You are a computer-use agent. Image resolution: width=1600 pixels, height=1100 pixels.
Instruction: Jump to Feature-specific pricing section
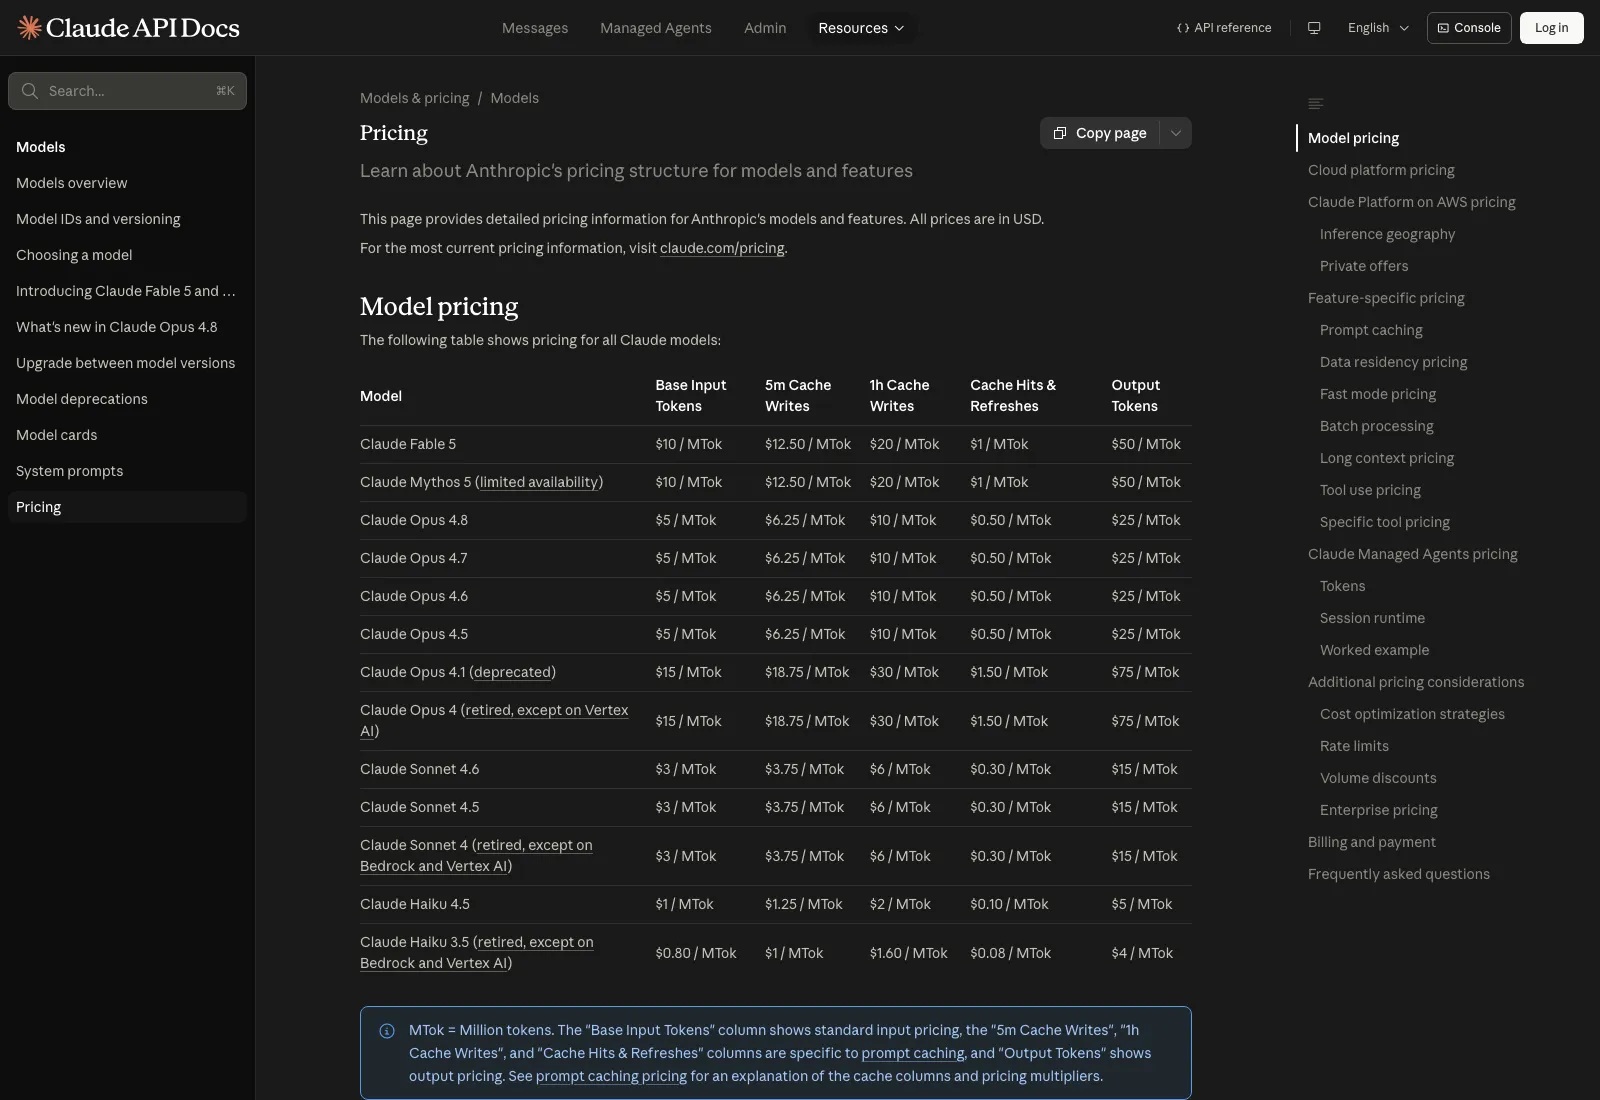pyautogui.click(x=1386, y=298)
